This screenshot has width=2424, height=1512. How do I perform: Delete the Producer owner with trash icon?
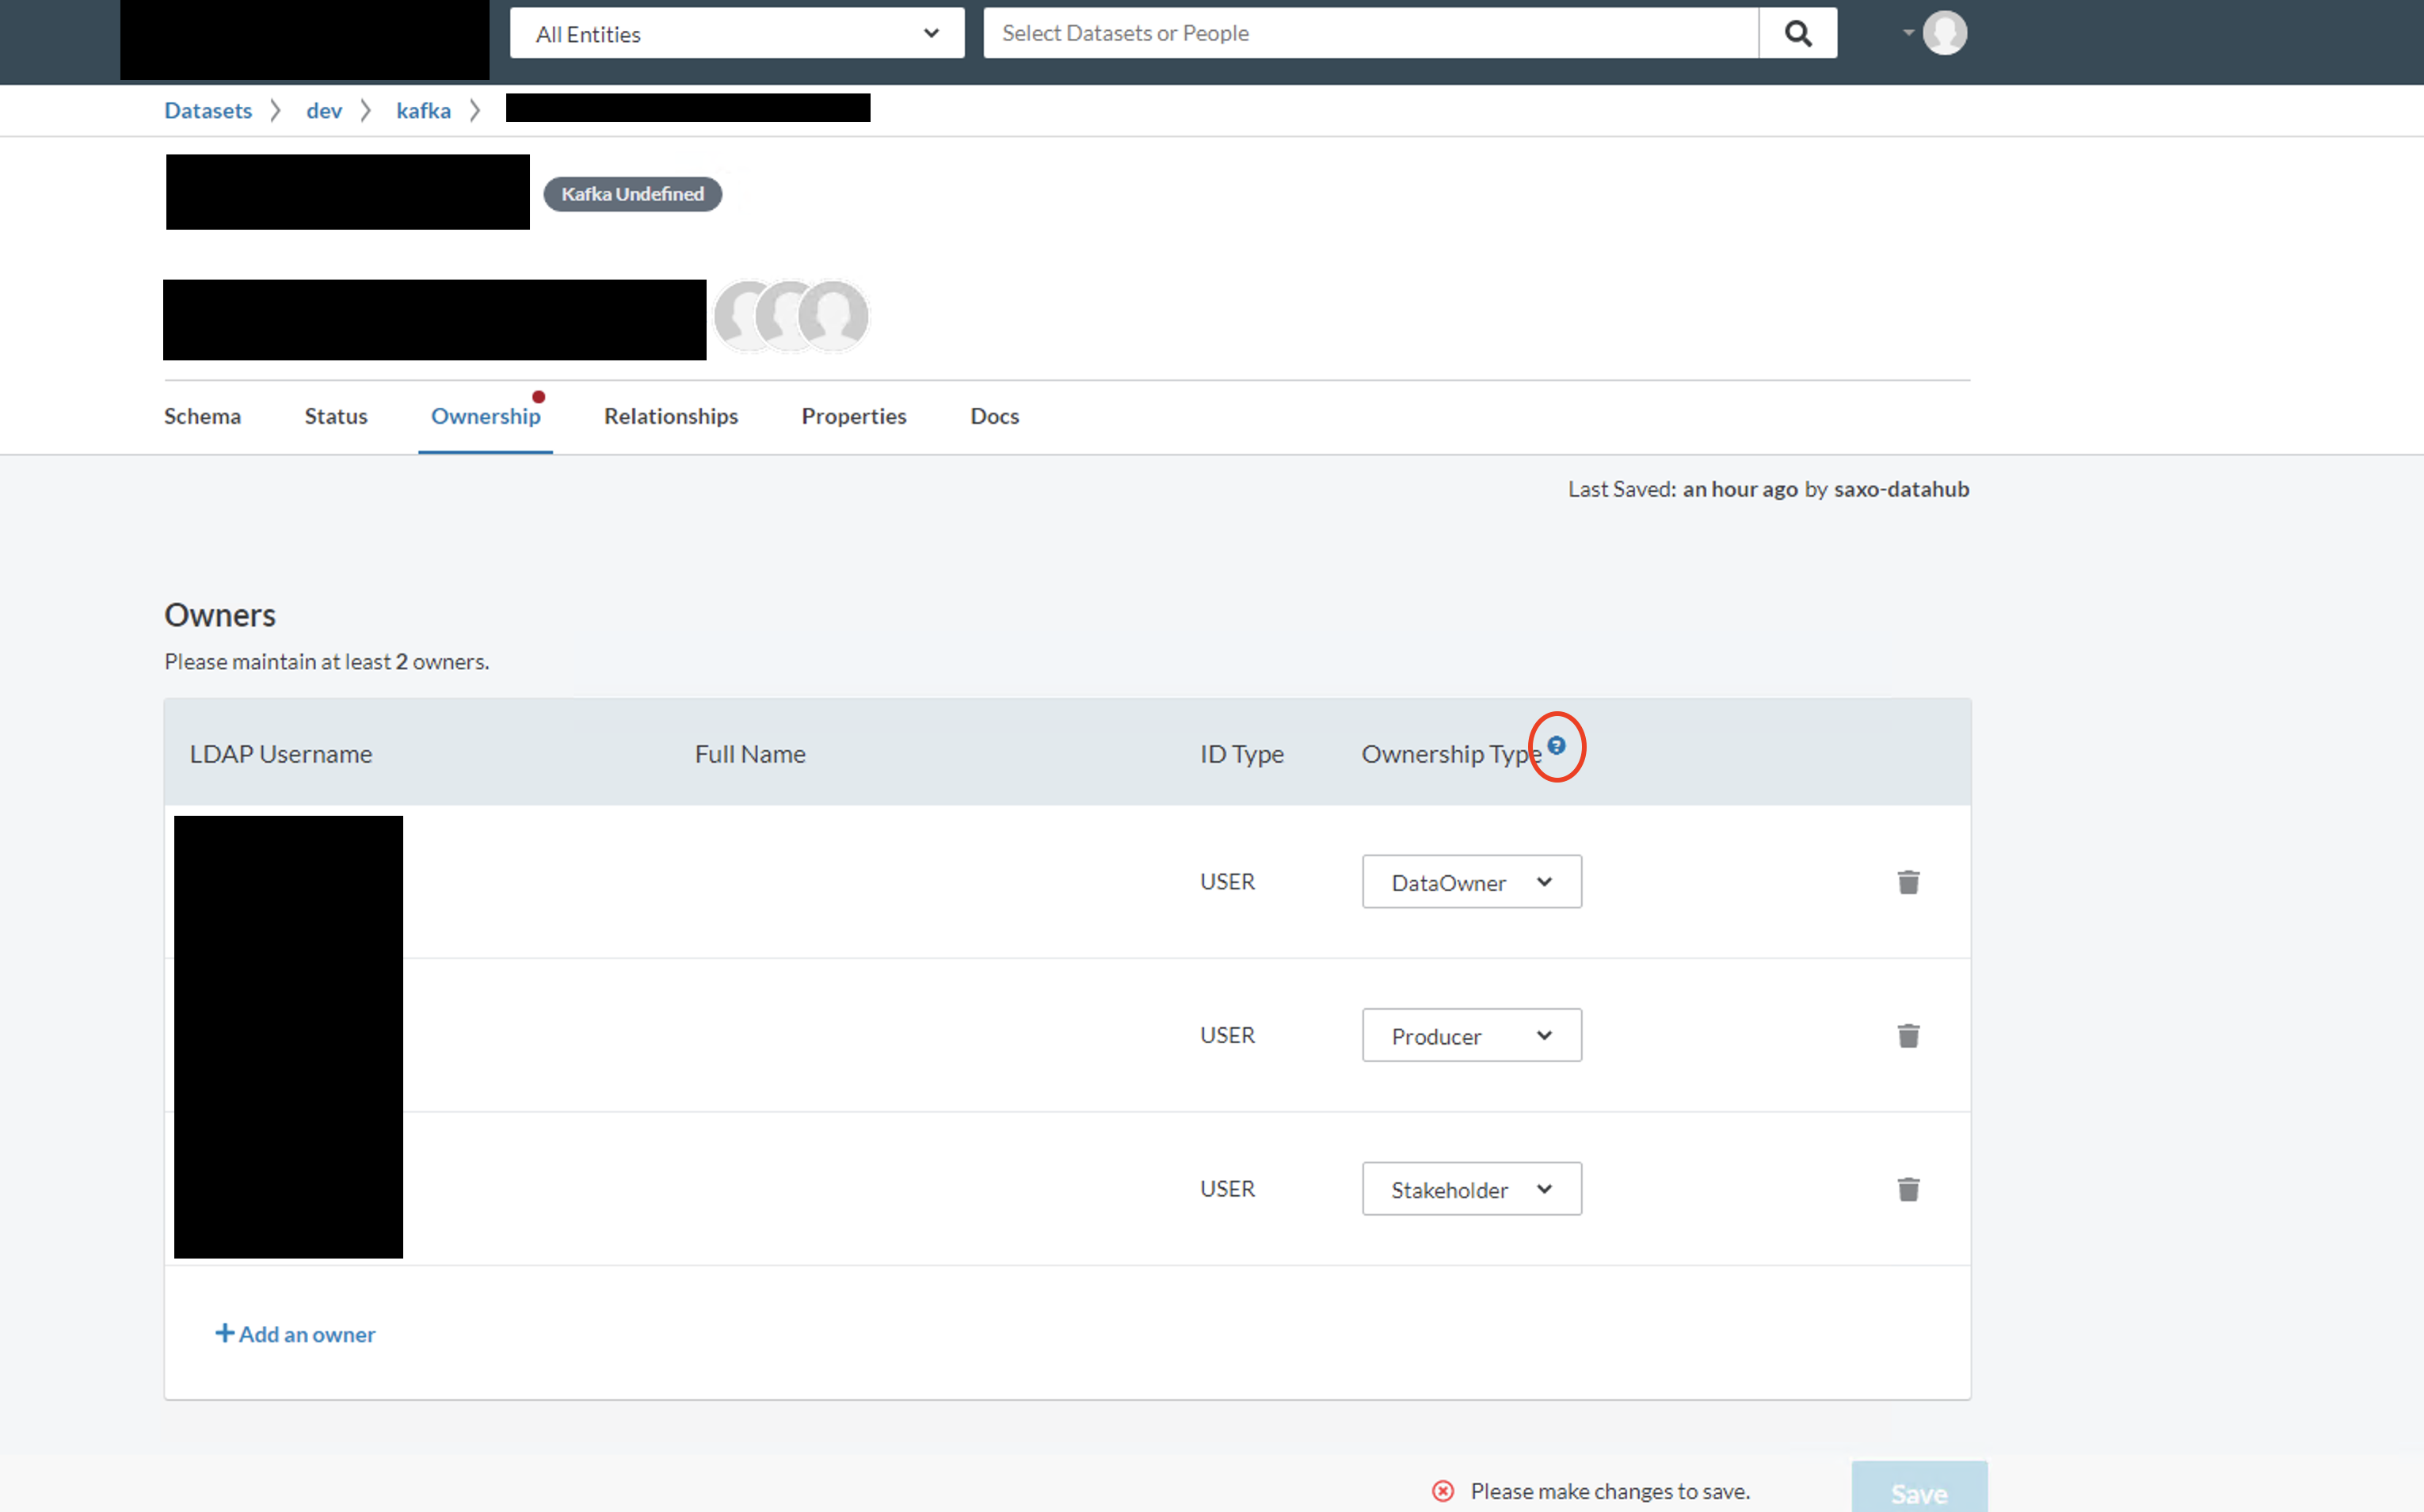pos(1908,1035)
